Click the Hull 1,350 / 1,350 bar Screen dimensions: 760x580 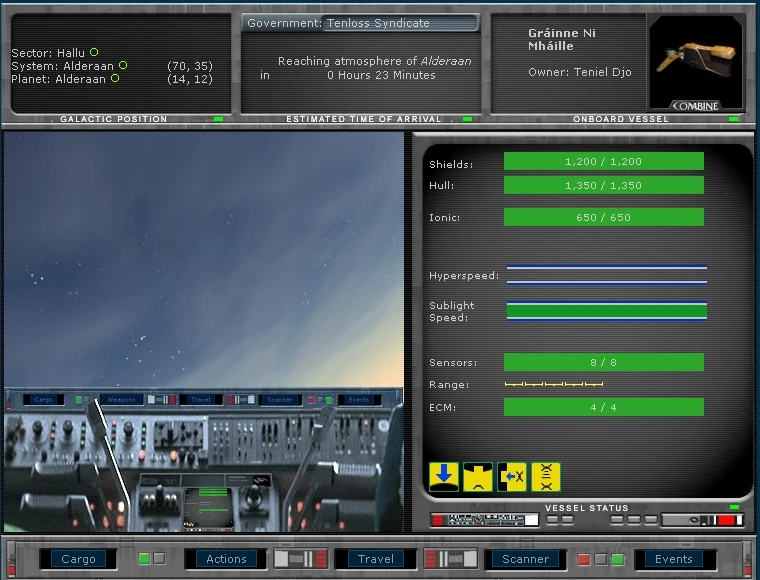603,185
